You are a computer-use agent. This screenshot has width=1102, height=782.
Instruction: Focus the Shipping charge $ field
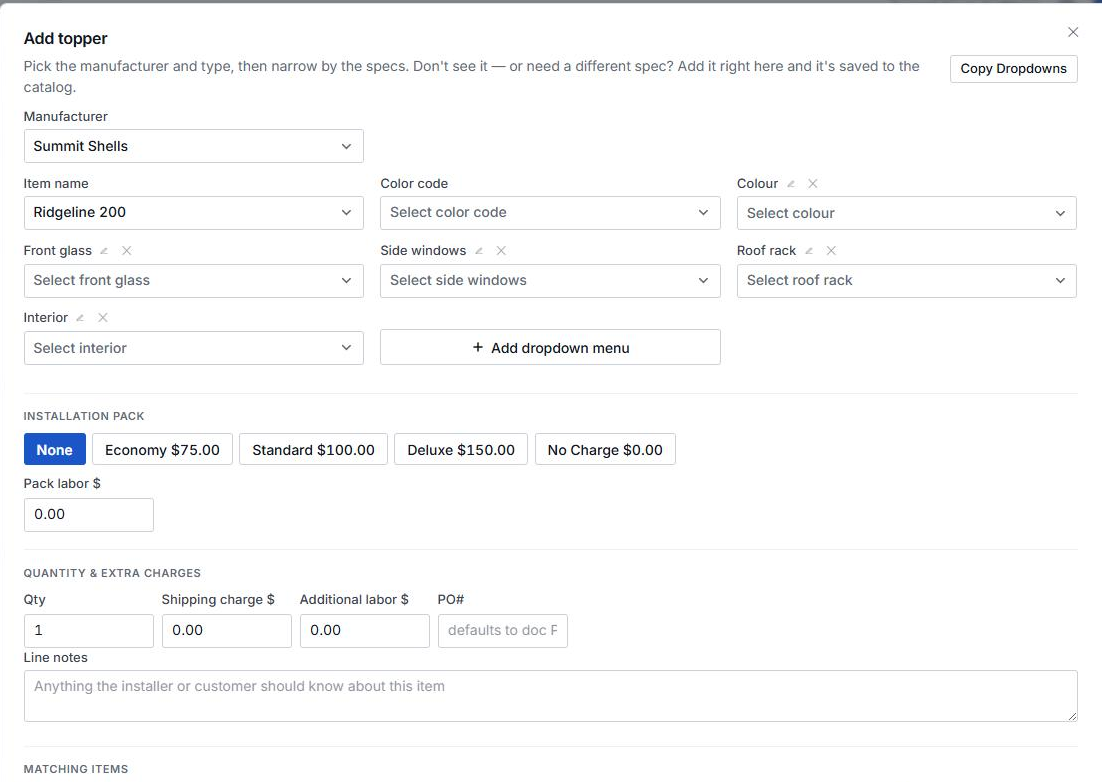click(227, 631)
